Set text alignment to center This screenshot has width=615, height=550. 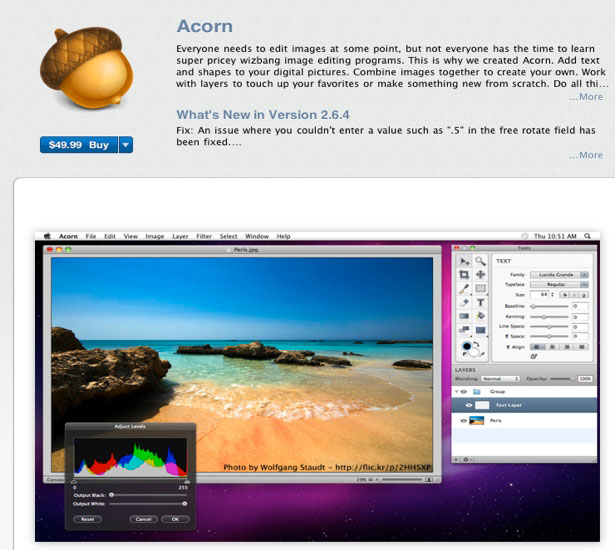(x=552, y=347)
